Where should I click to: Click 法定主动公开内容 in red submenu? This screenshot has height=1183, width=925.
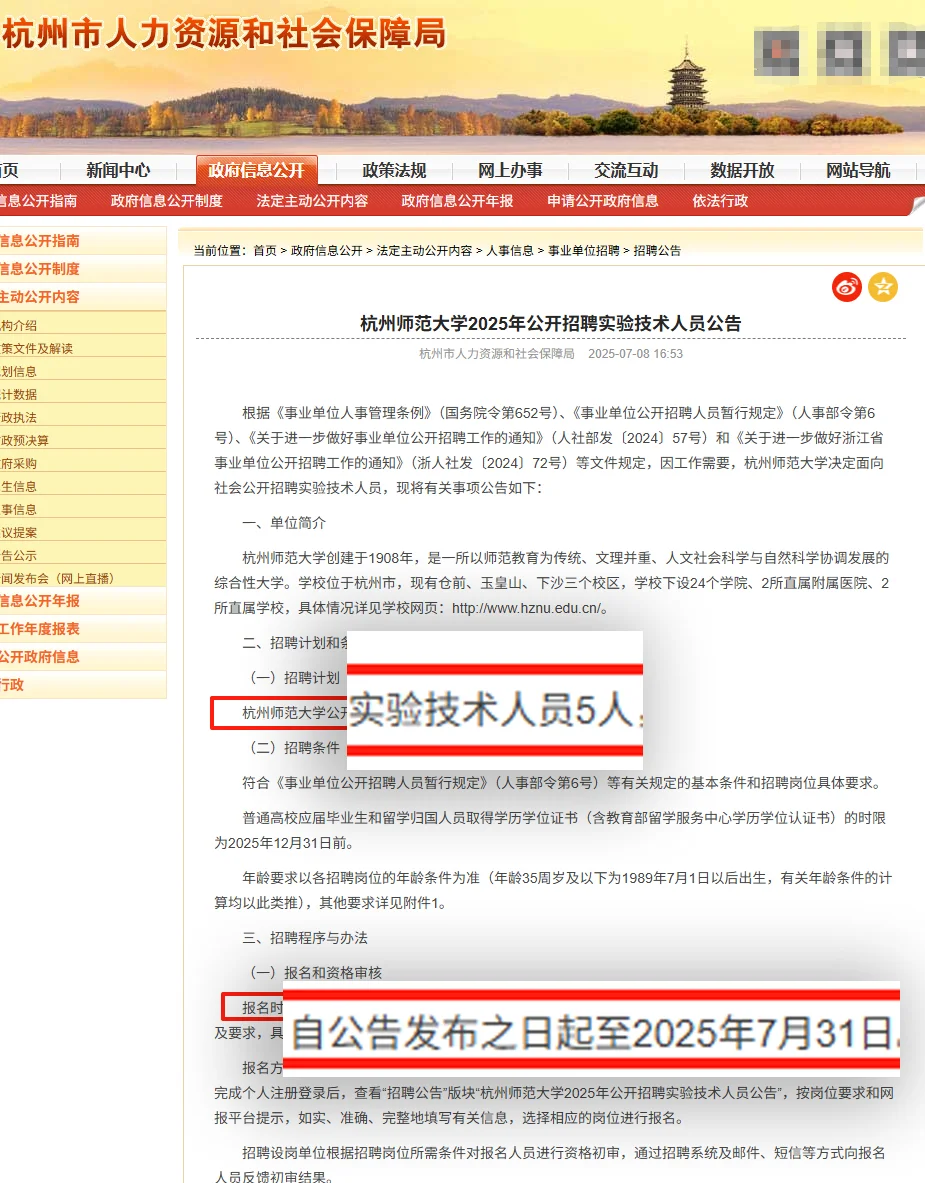pyautogui.click(x=312, y=201)
